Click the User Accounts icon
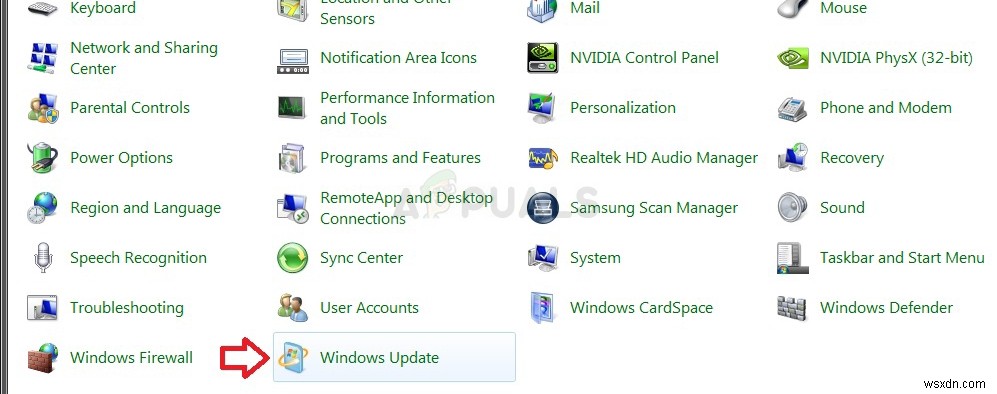Image resolution: width=997 pixels, height=394 pixels. coord(293,308)
